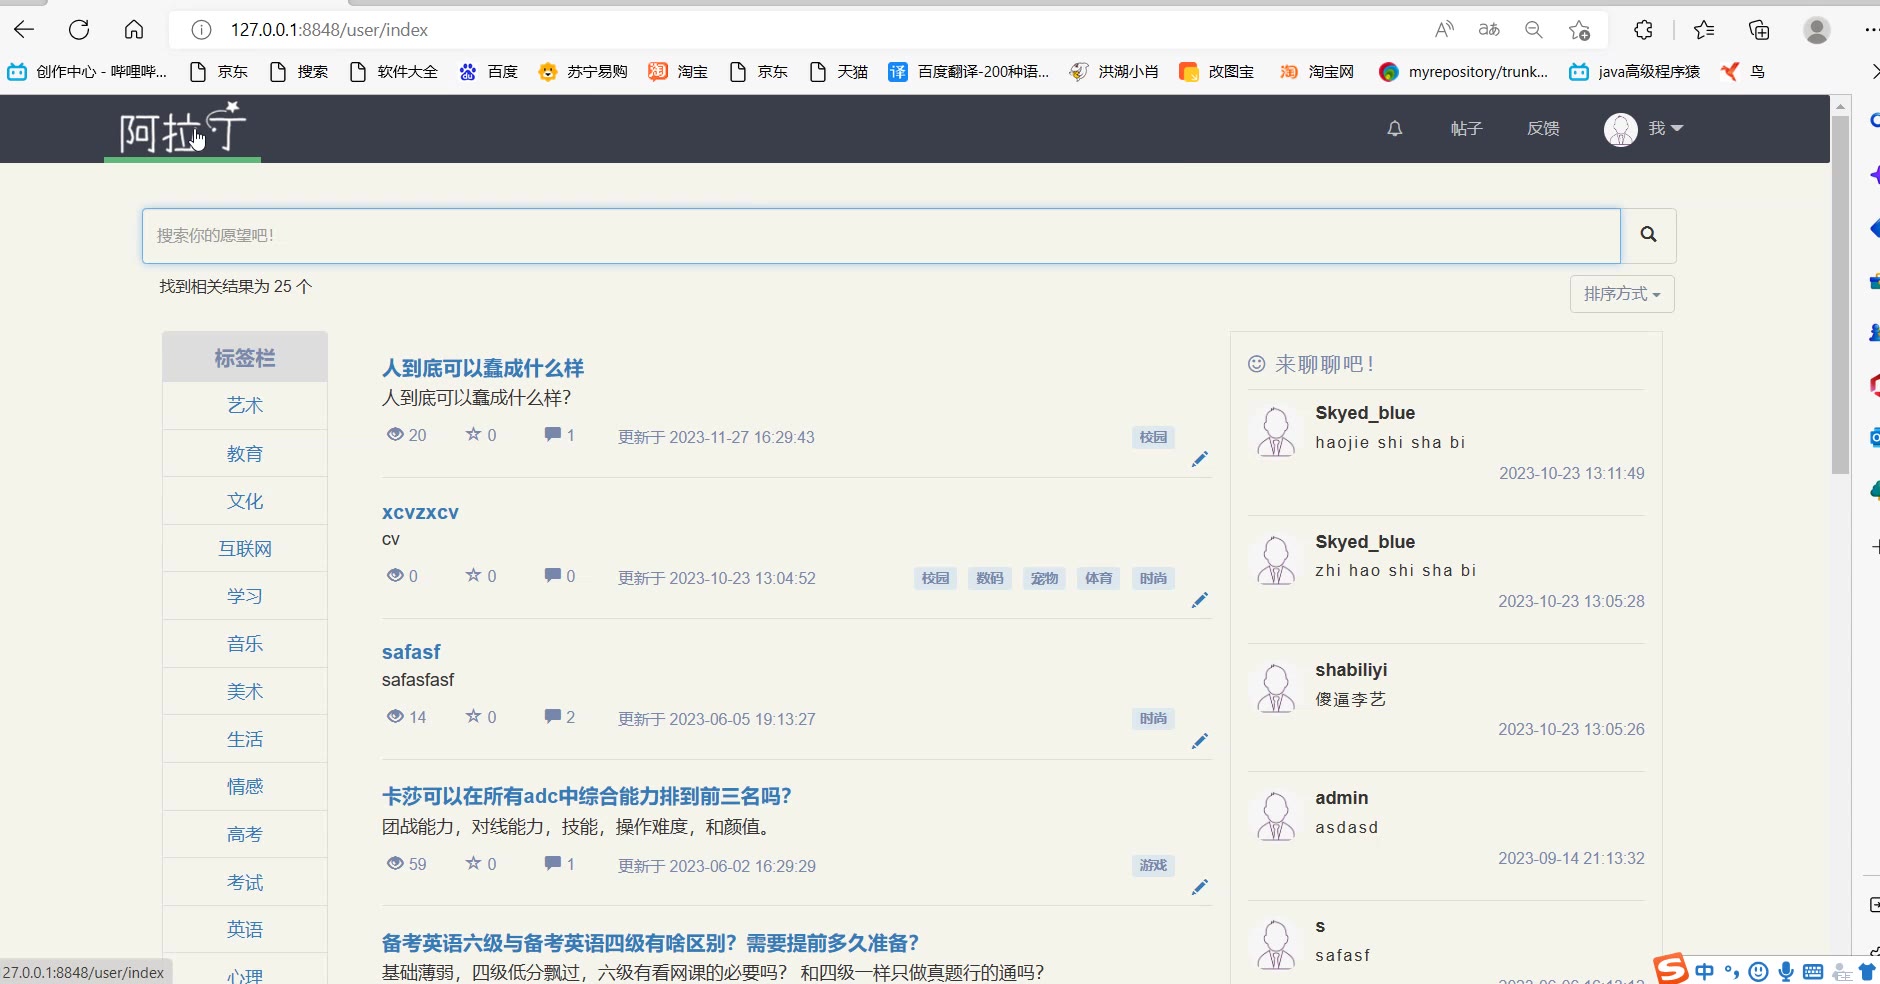The height and width of the screenshot is (984, 1880).
Task: Click comment icon on 卡莎 post
Action: tap(552, 863)
